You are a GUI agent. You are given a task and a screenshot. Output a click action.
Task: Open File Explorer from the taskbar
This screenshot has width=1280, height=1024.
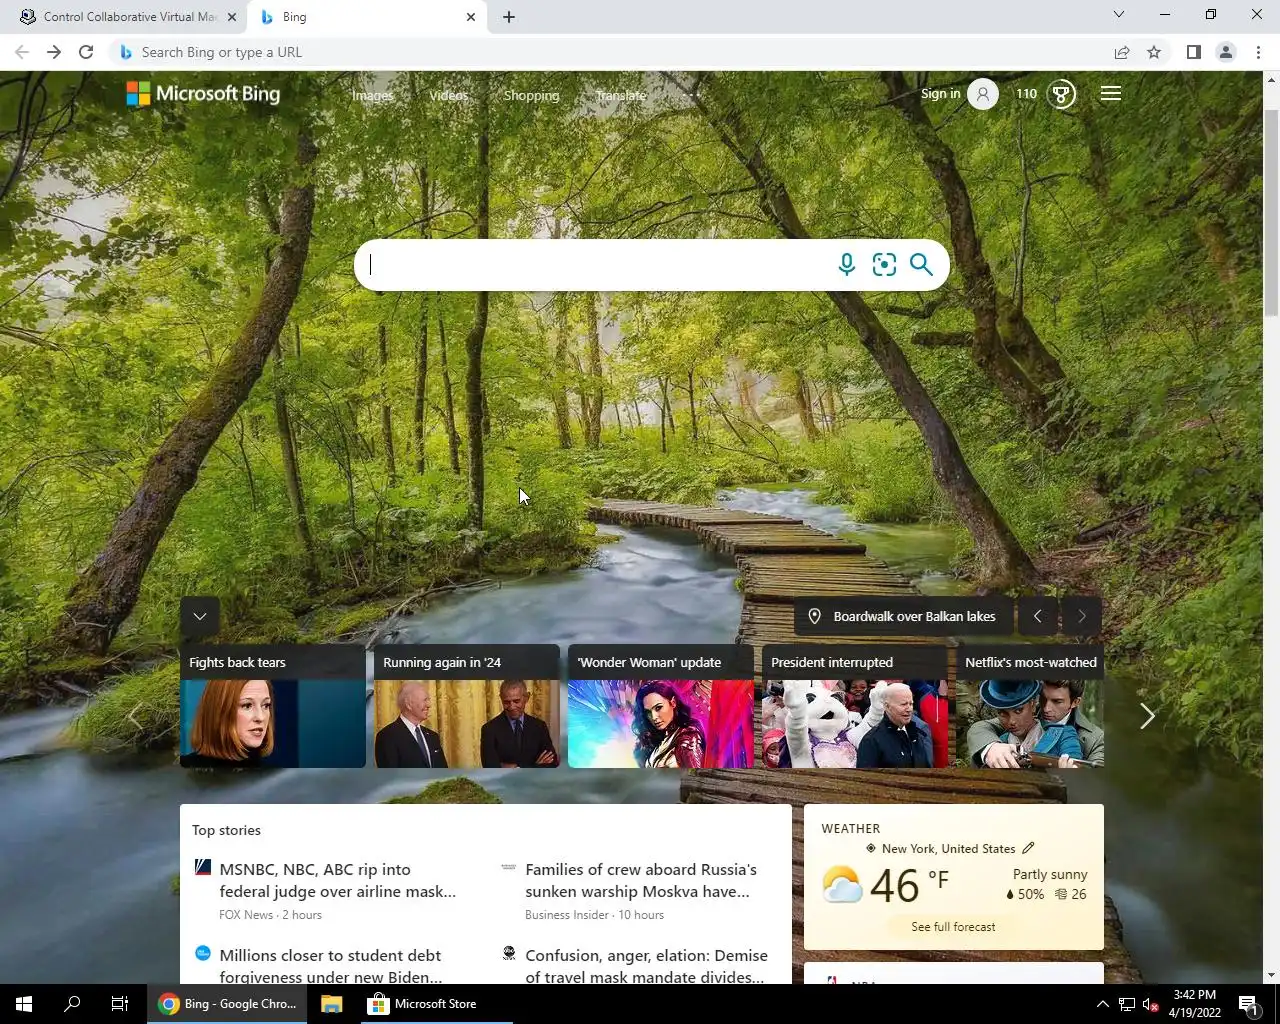tap(331, 1004)
